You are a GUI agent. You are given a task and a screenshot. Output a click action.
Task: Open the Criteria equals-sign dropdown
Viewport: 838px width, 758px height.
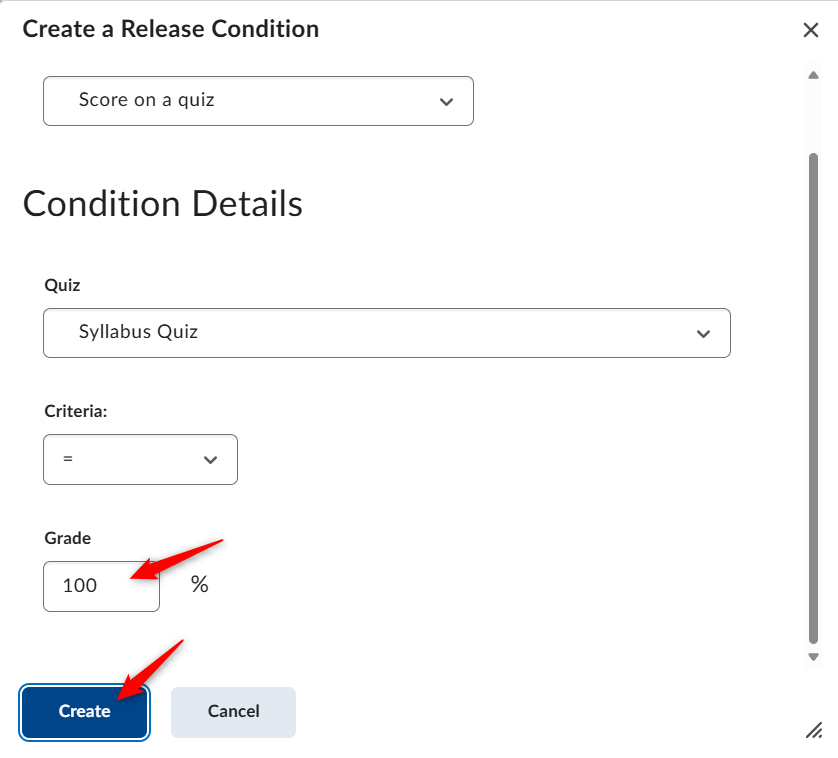coord(141,460)
